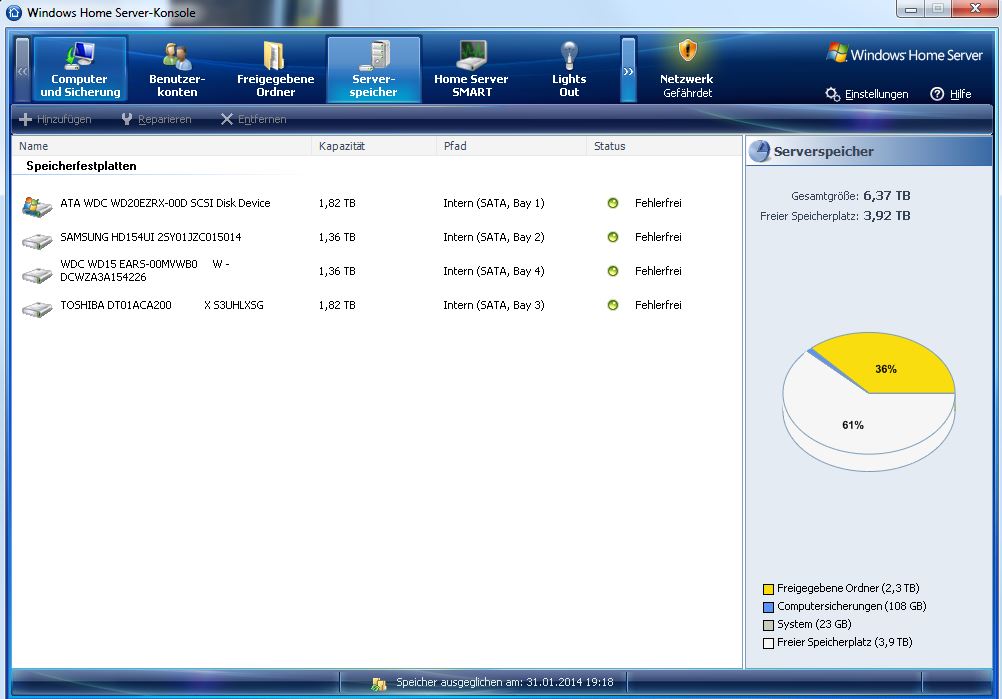Click the green status light for Bay 2
Viewport: 1002px width, 699px height.
[x=613, y=237]
